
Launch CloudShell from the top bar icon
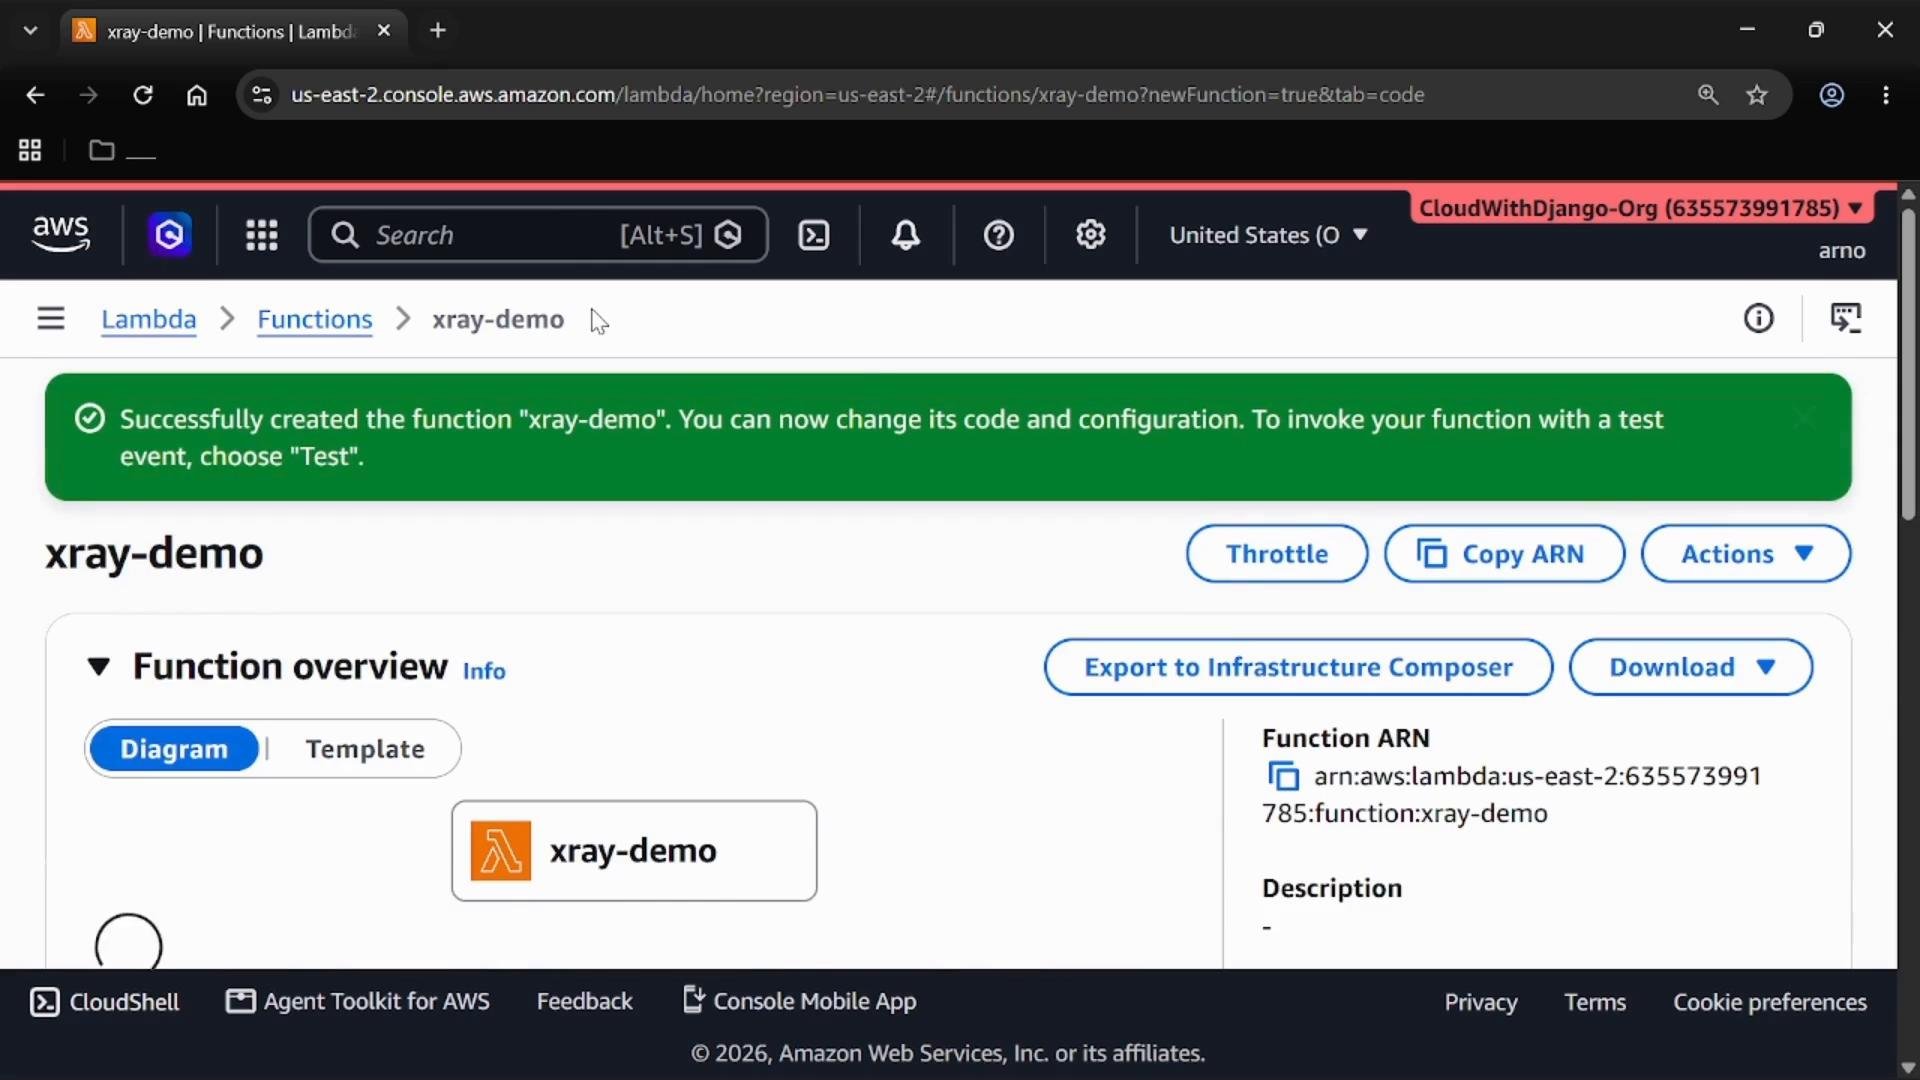814,235
